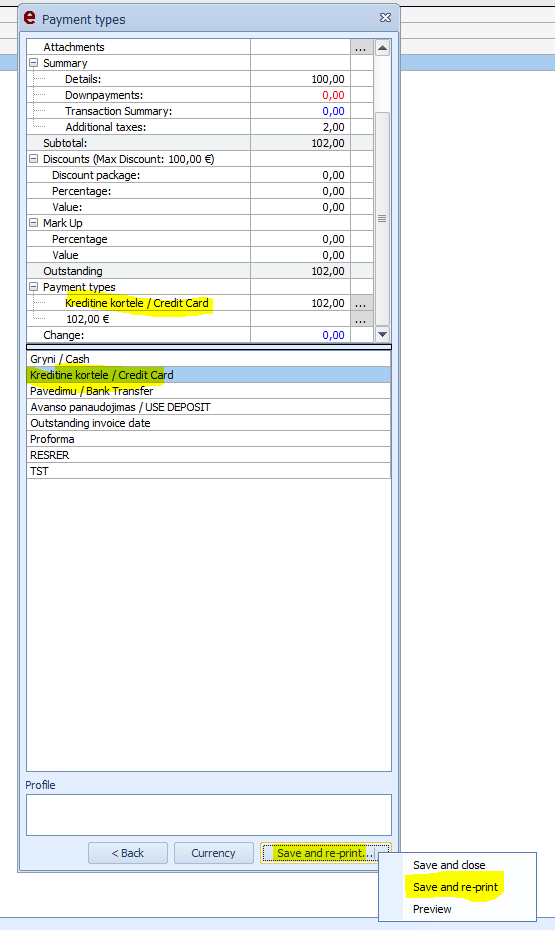Collapse the Mark Up section
The height and width of the screenshot is (930, 555).
coord(34,223)
